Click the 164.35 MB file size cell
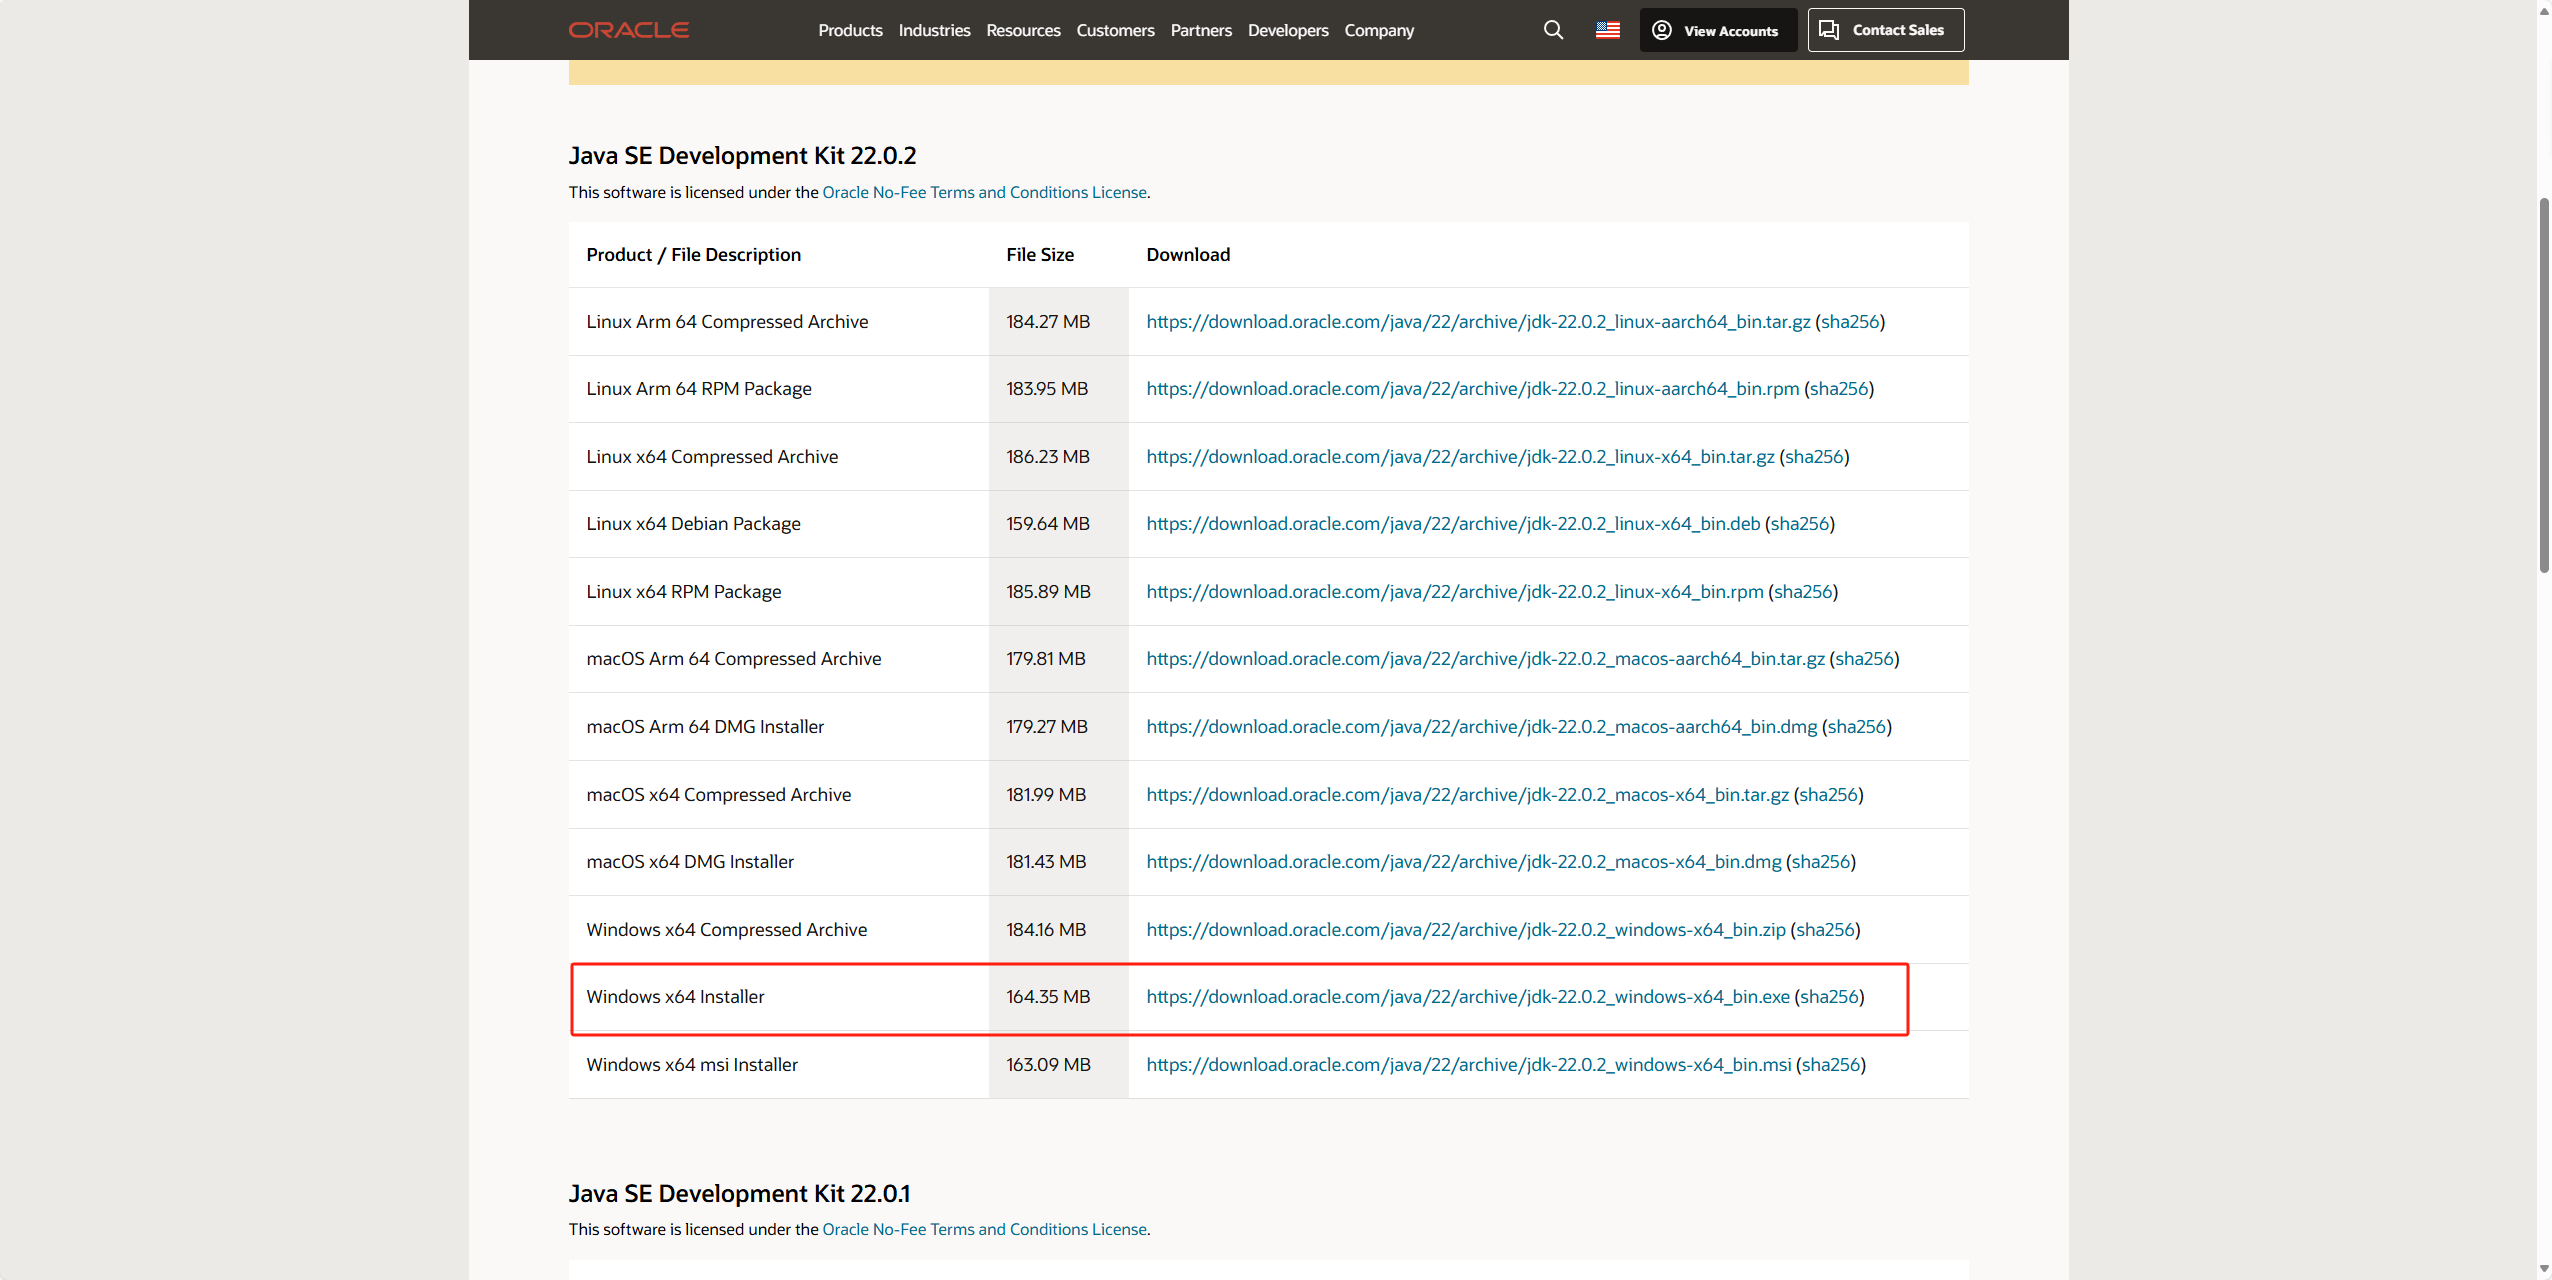This screenshot has width=2552, height=1280. (1058, 997)
